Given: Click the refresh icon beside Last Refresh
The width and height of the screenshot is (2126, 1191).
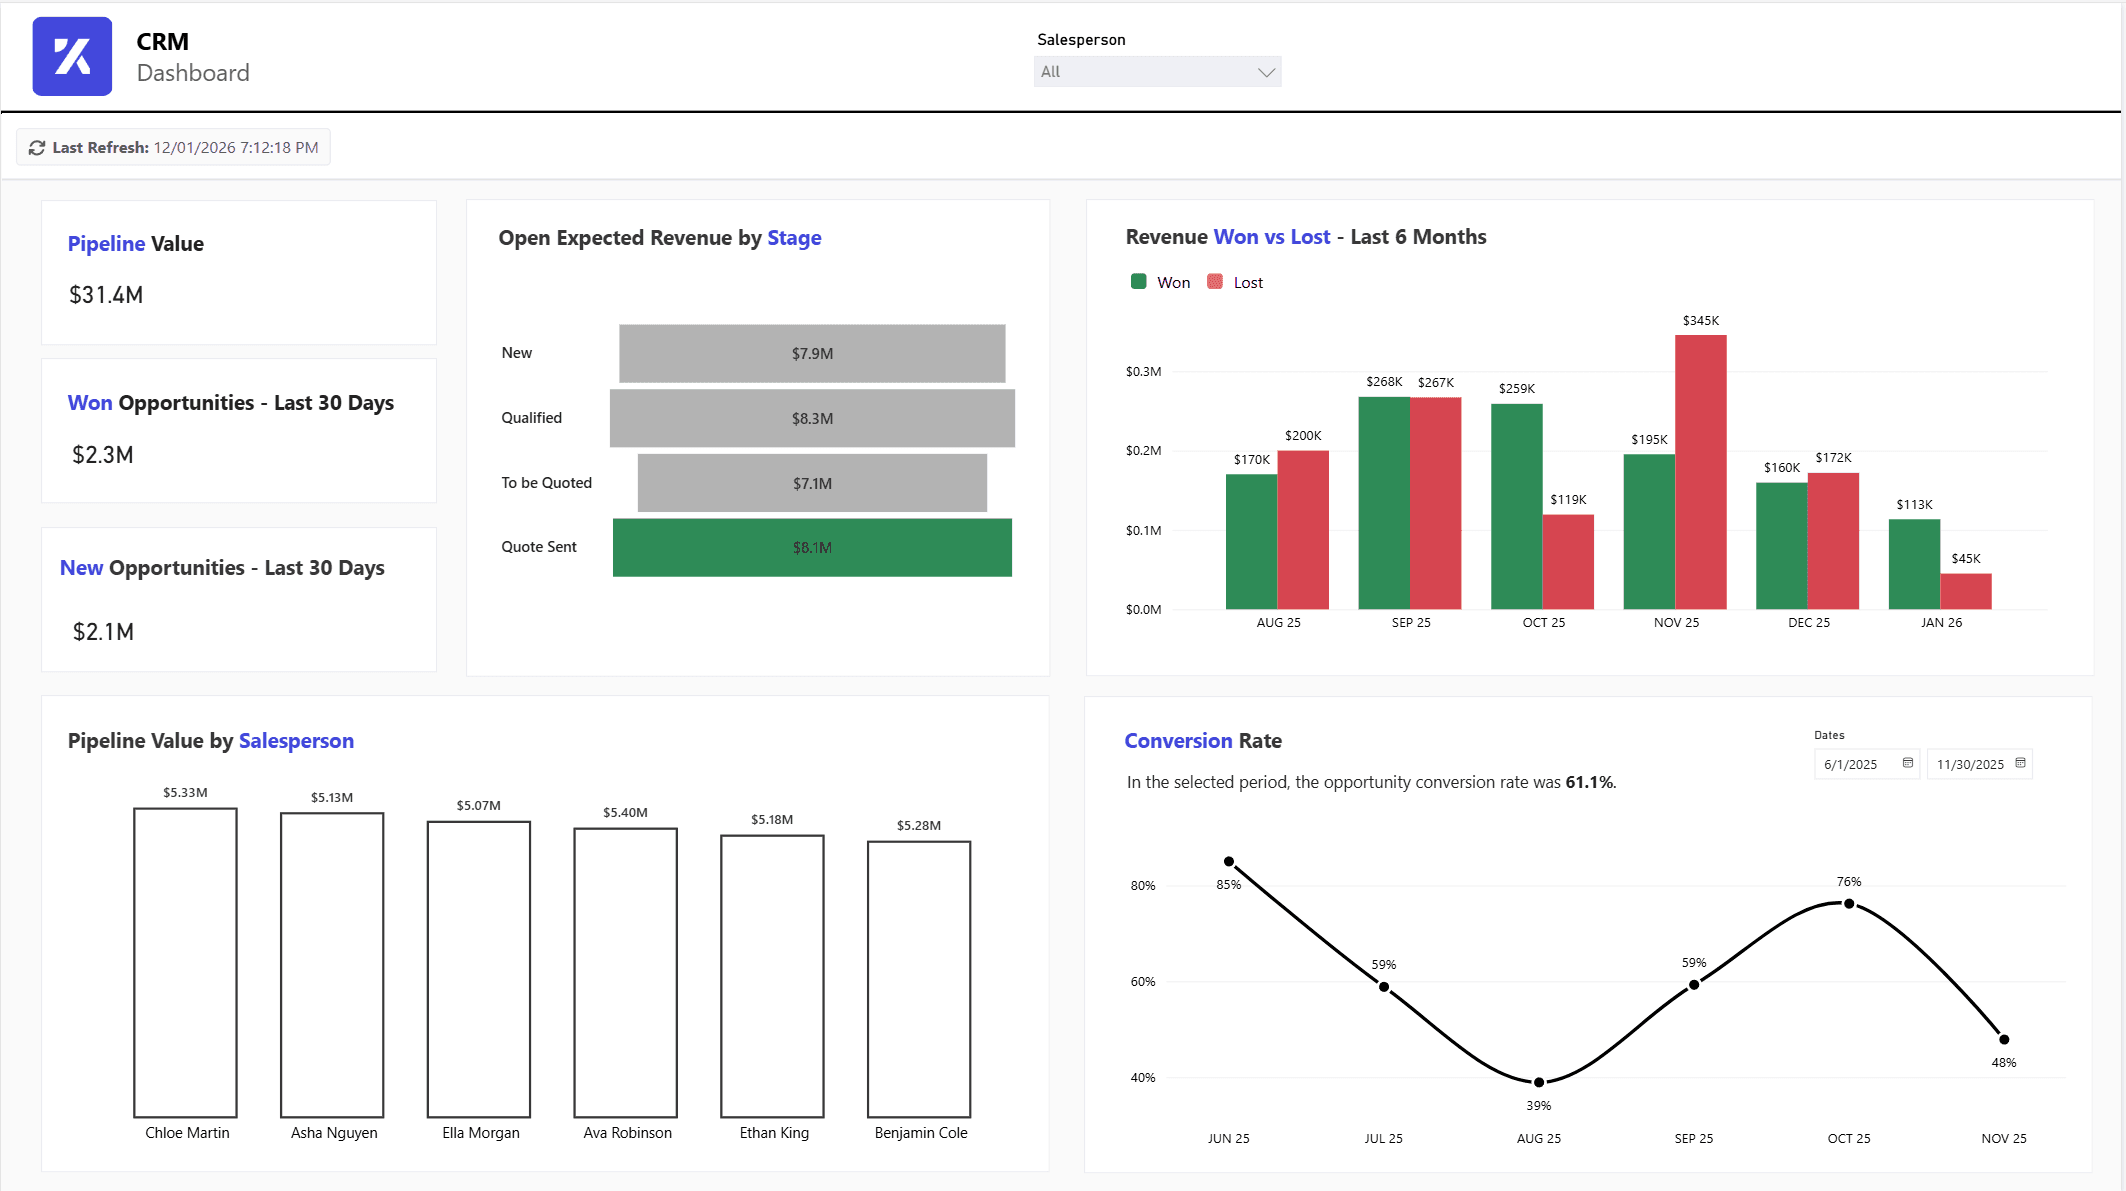Looking at the screenshot, I should point(37,148).
